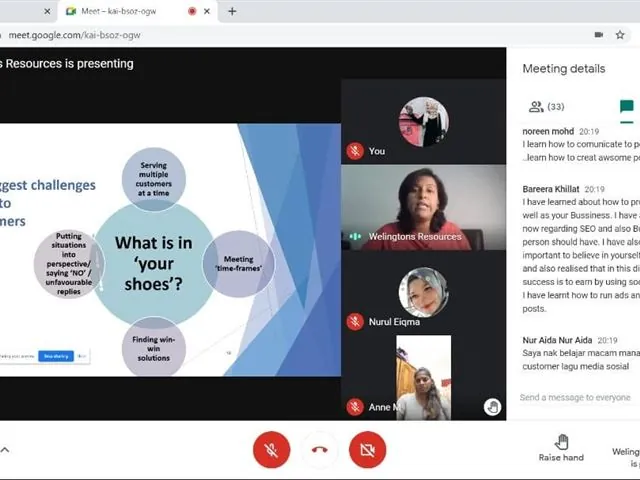Click the Raise hand button
The height and width of the screenshot is (480, 640).
pos(561,448)
